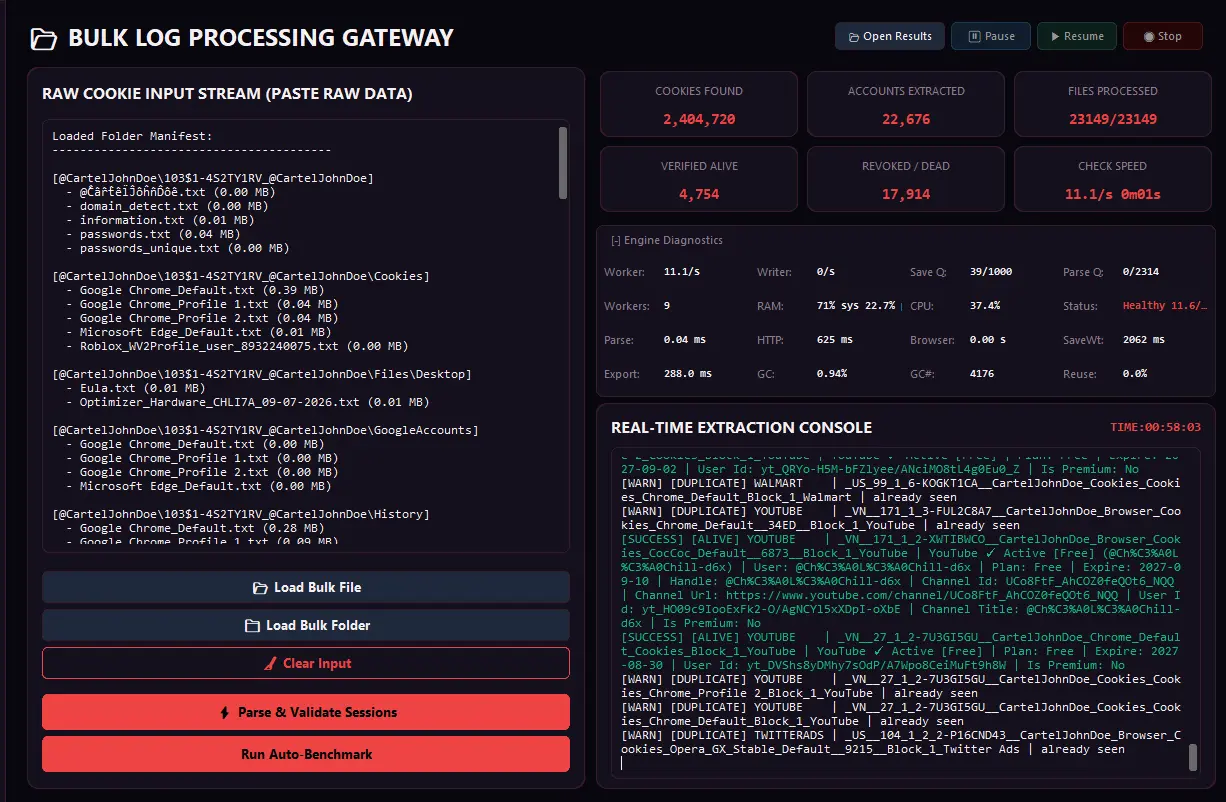Click the Real-Time Extraction Console heading
The image size is (1226, 802).
pyautogui.click(x=742, y=427)
